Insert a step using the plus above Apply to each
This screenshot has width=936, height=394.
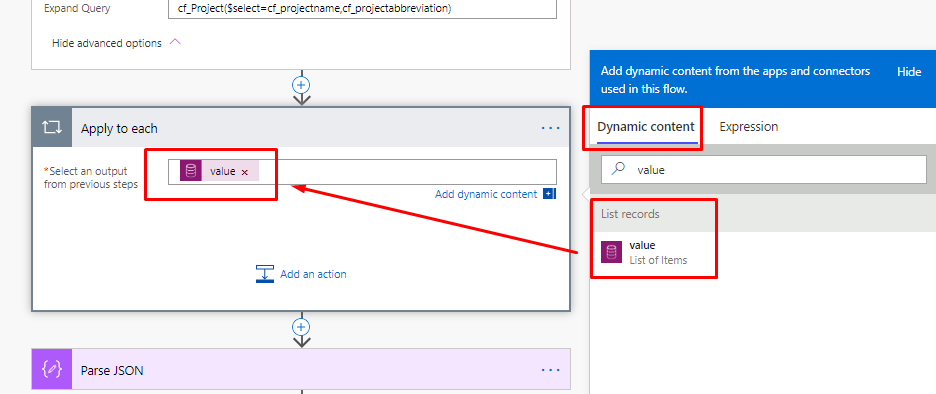pos(301,85)
